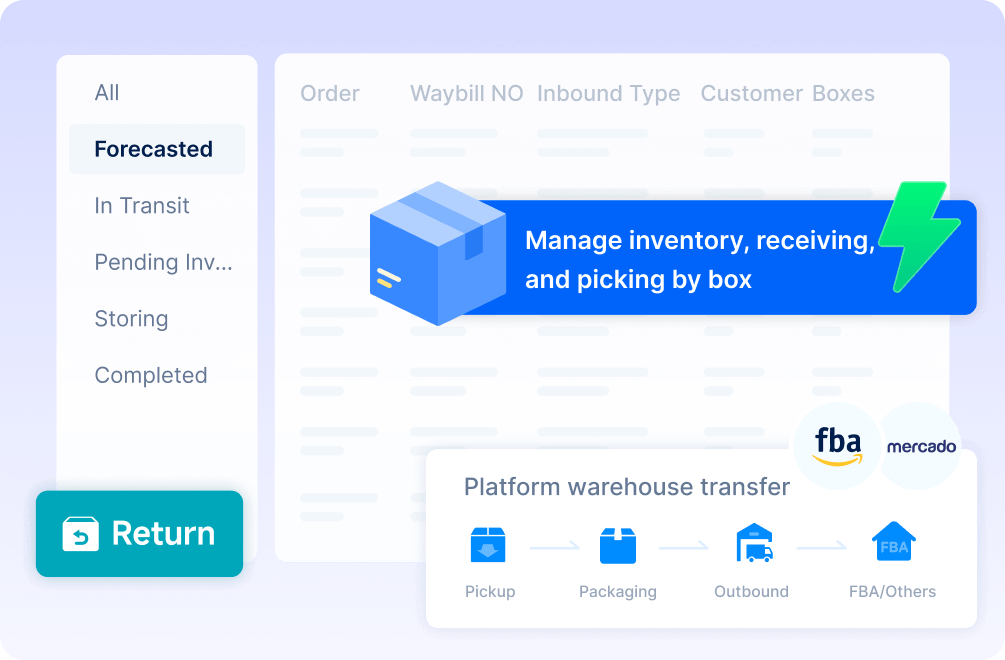View the Completed orders tab
This screenshot has width=1005, height=660.
click(x=151, y=375)
